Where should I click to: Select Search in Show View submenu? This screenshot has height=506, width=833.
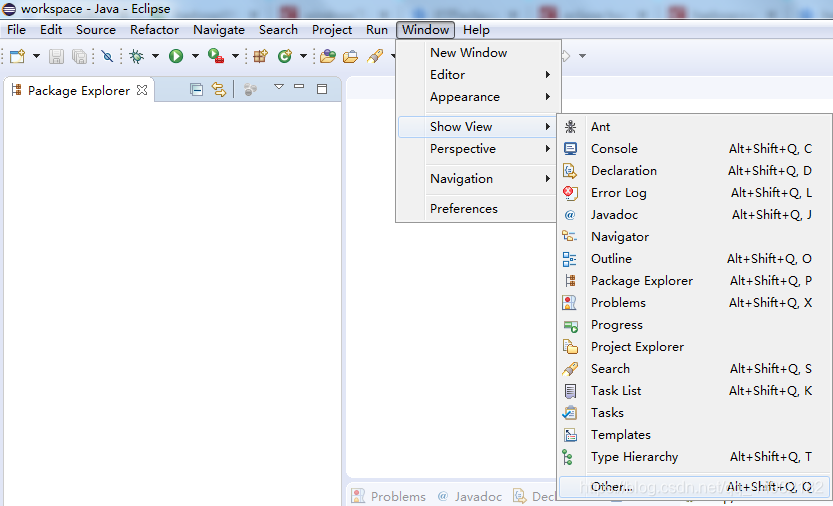click(694, 369)
